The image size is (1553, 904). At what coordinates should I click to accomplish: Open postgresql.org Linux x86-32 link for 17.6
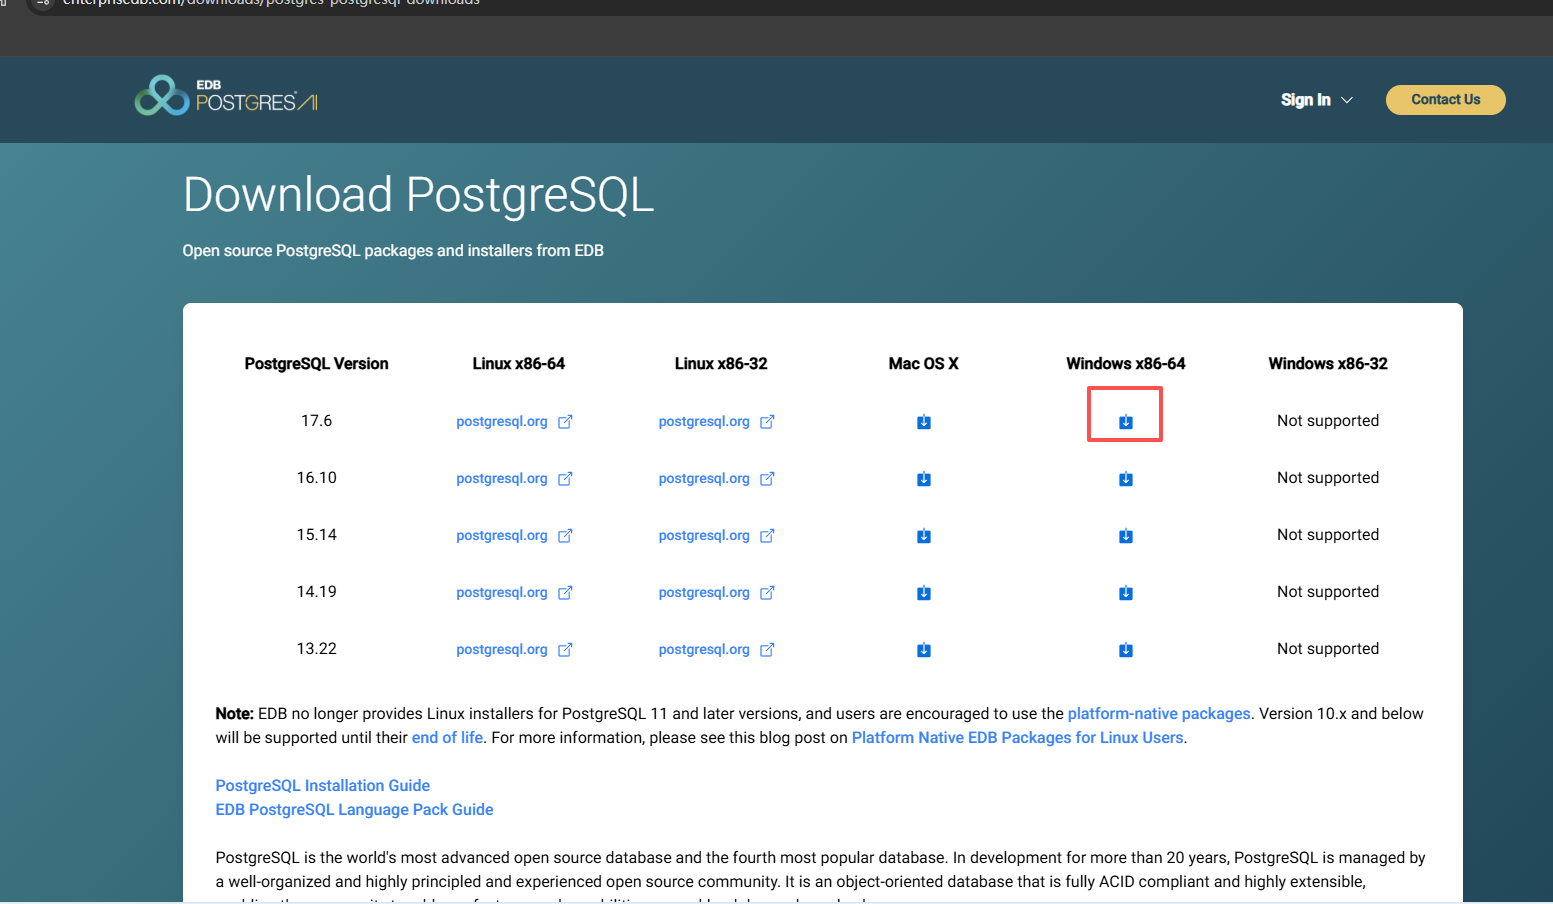tap(716, 421)
